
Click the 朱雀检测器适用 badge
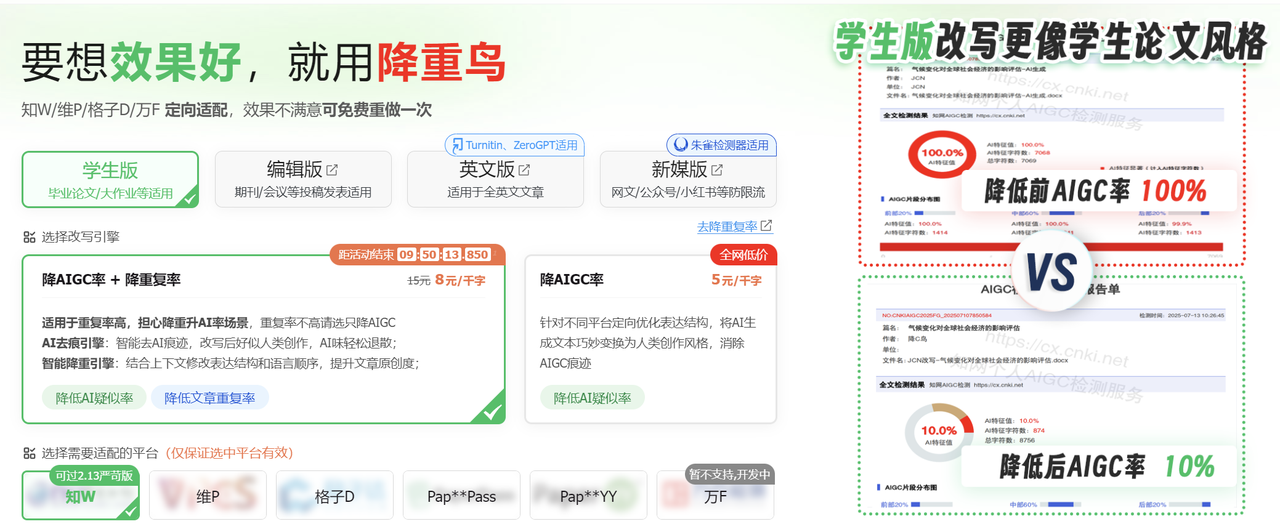coord(721,145)
